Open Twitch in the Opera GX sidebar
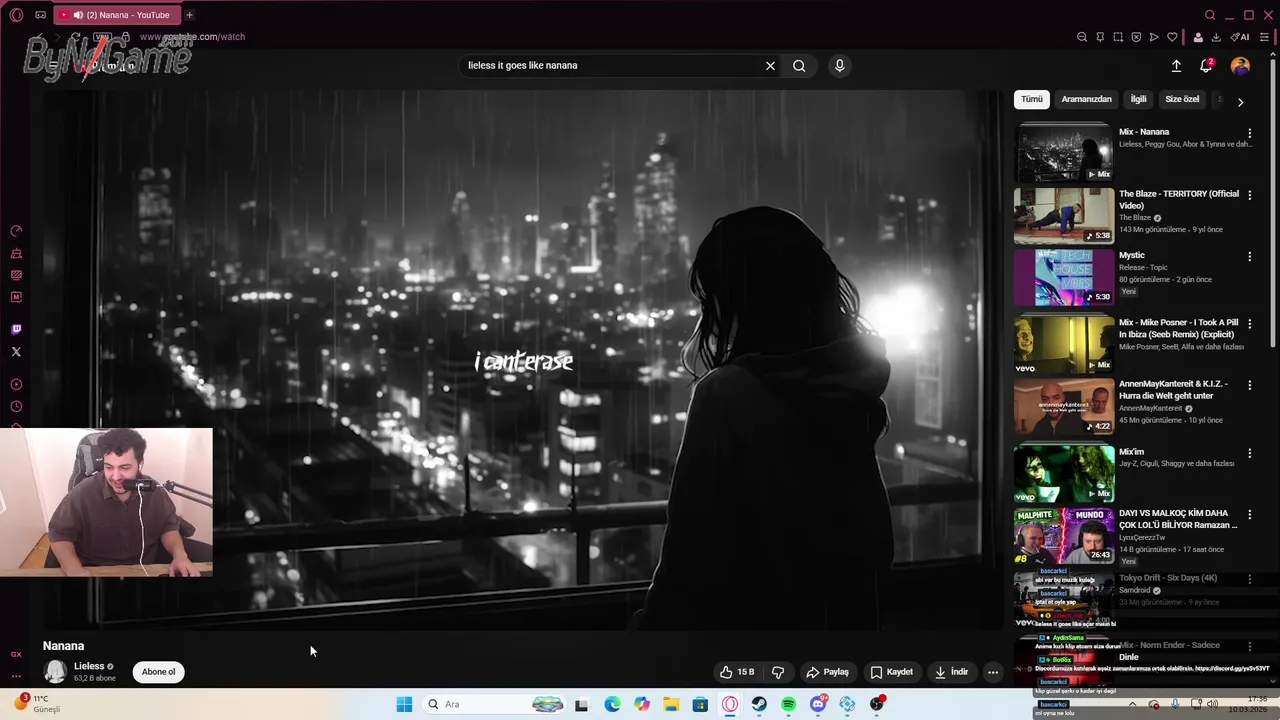 [x=16, y=329]
